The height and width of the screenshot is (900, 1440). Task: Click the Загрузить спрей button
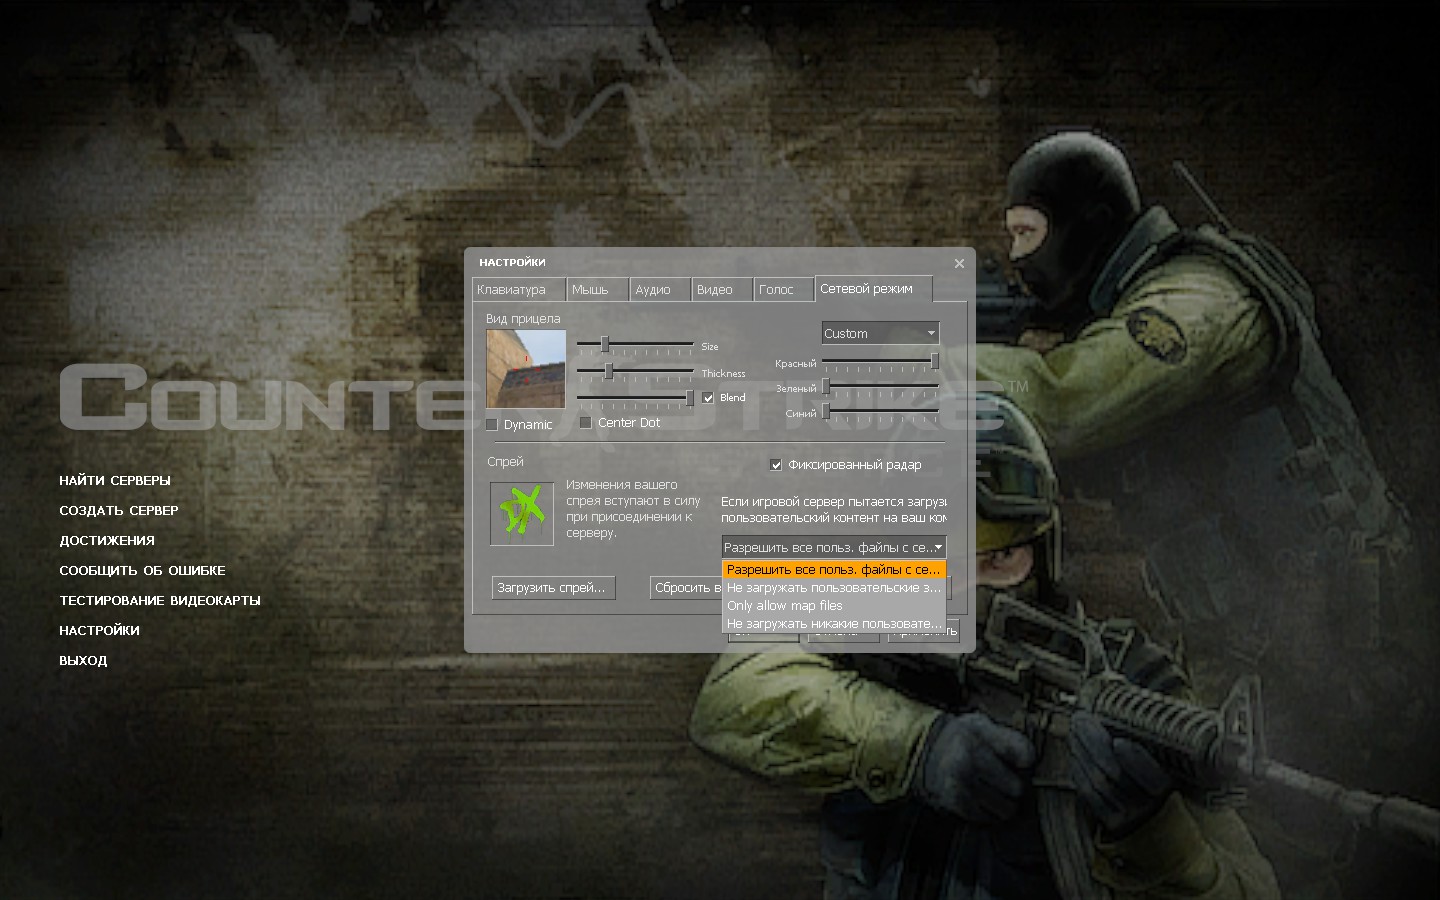coord(553,587)
